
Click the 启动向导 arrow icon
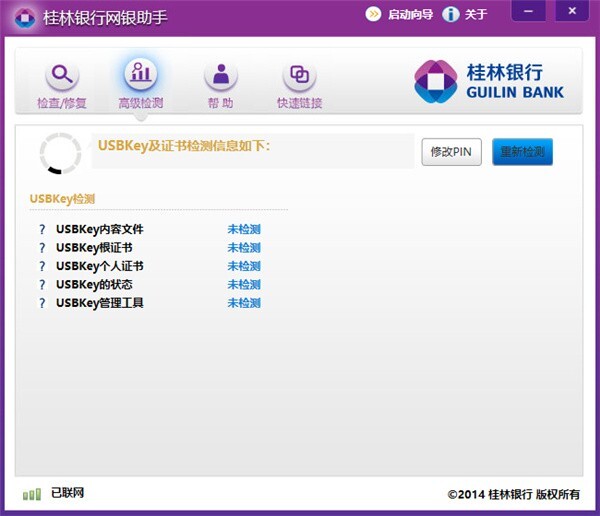[x=373, y=15]
